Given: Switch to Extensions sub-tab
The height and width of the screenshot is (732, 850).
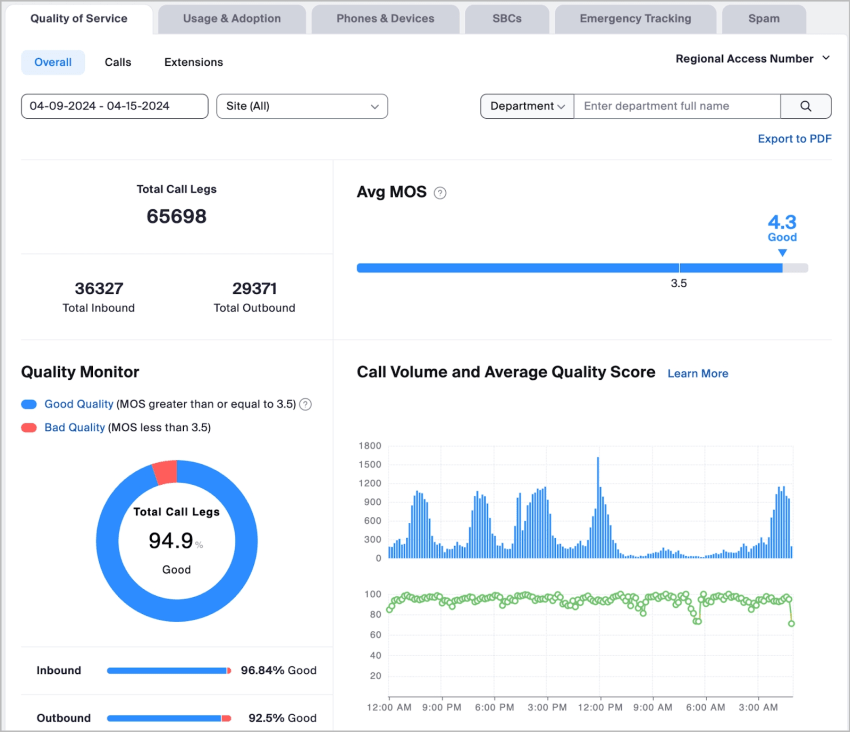Looking at the screenshot, I should click(x=193, y=62).
